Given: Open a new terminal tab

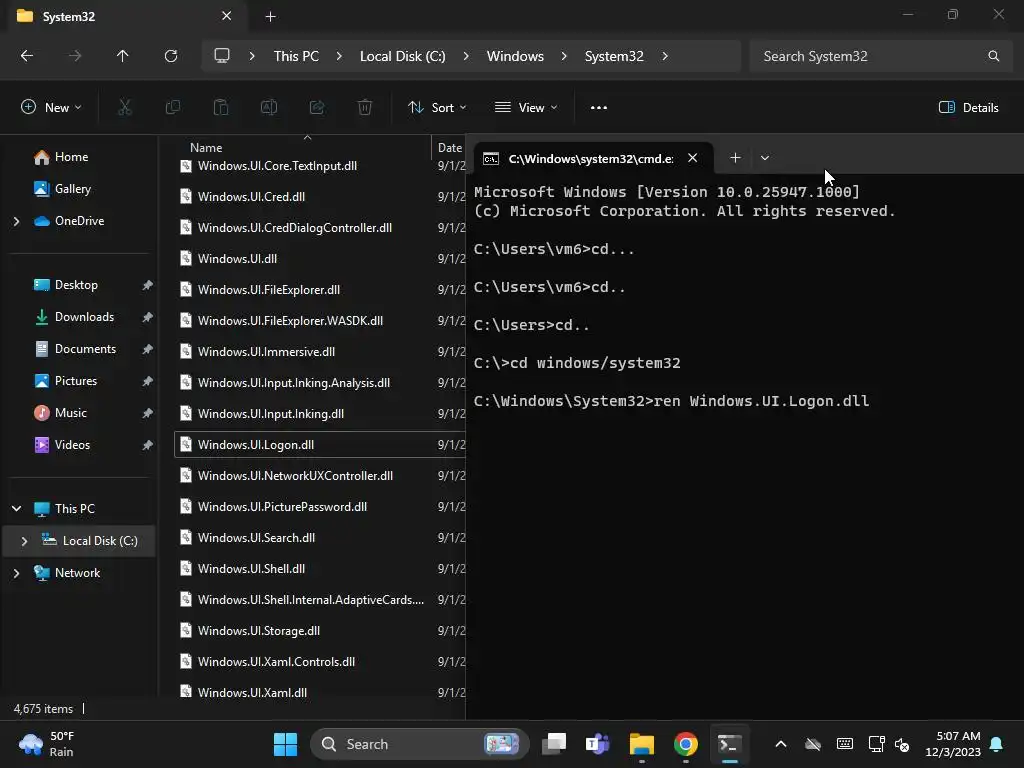Looking at the screenshot, I should pyautogui.click(x=735, y=158).
